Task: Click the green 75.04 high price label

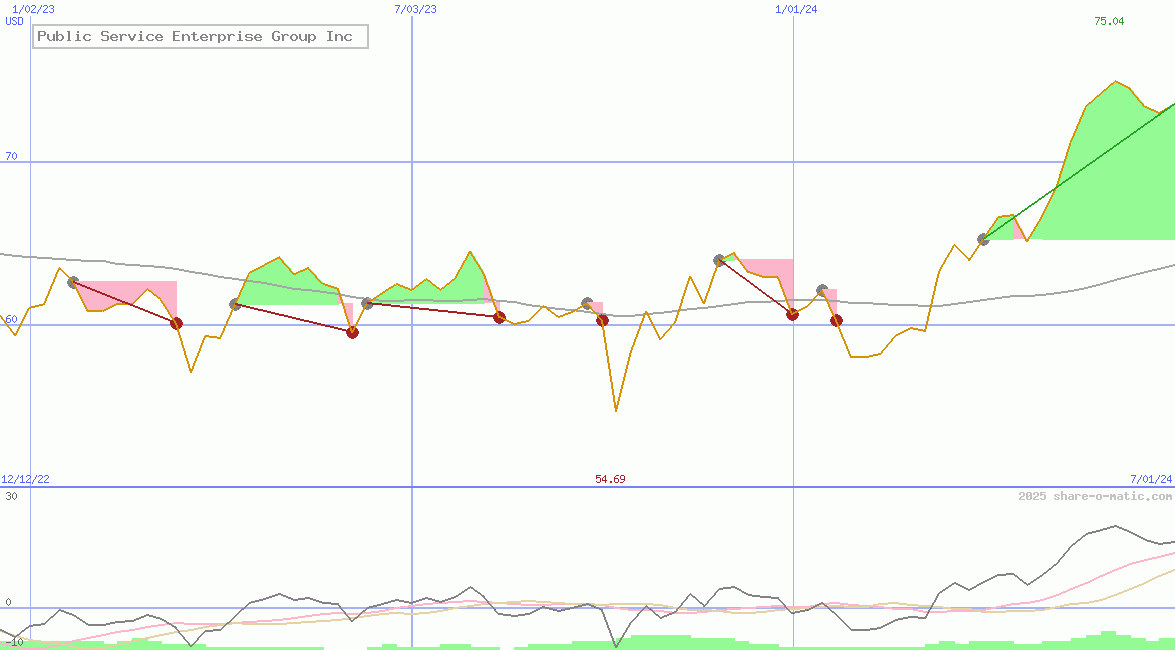Action: (1109, 21)
